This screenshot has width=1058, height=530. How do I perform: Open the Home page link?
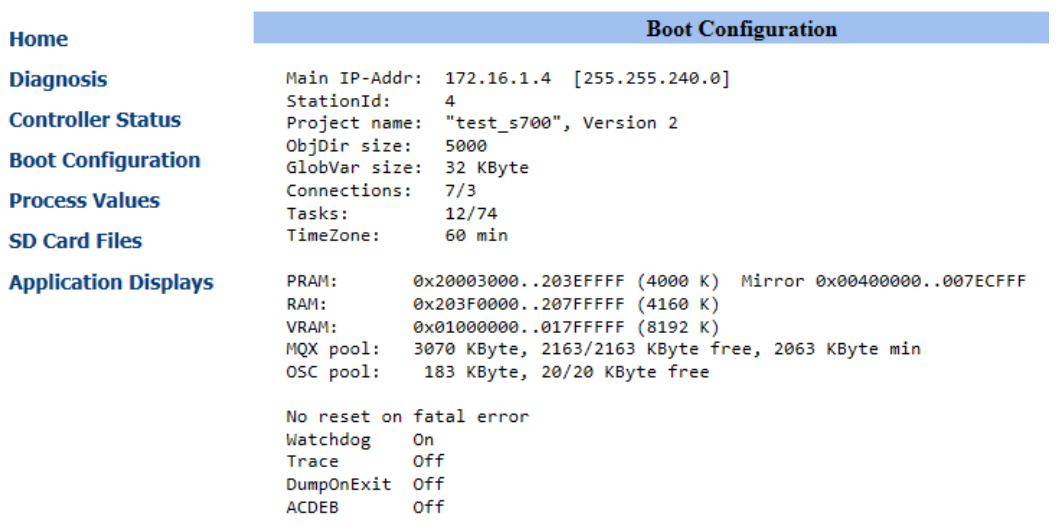[x=39, y=40]
